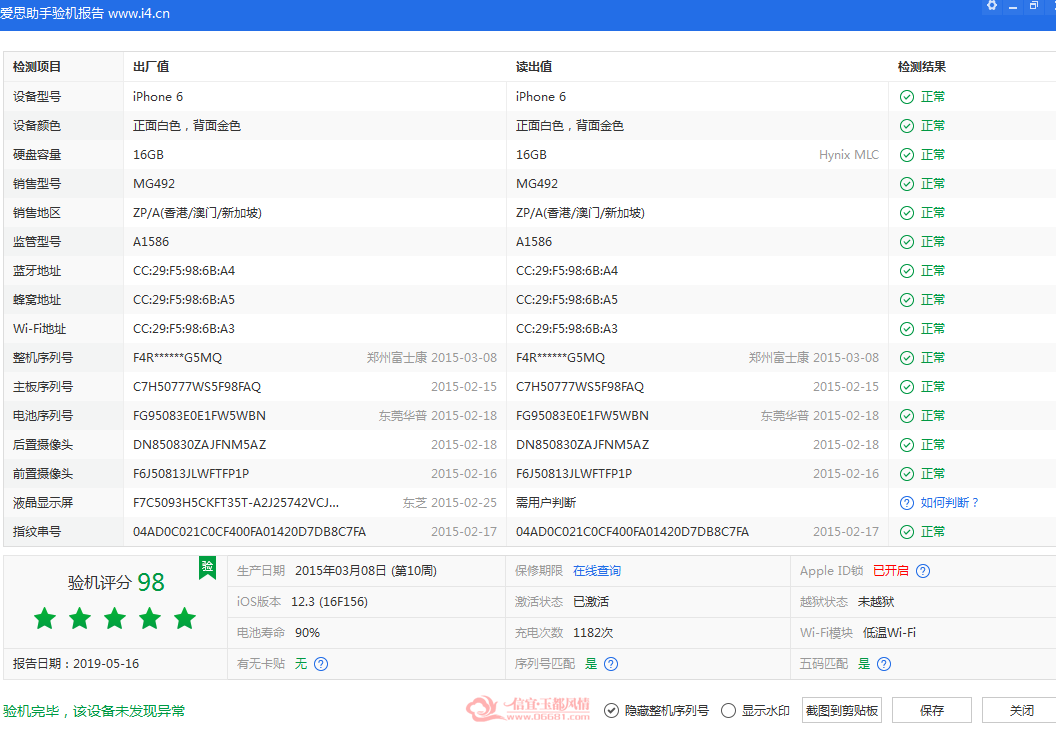
Task: Click green check icon for 电池序列号 row
Action: tap(906, 416)
